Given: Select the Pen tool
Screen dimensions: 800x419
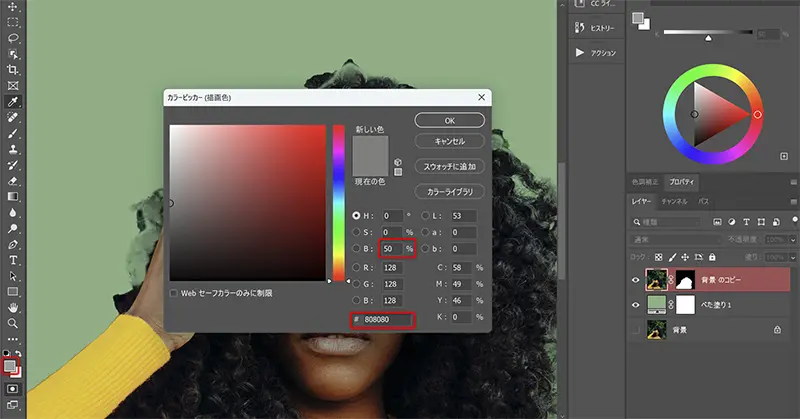Looking at the screenshot, I should (x=13, y=244).
